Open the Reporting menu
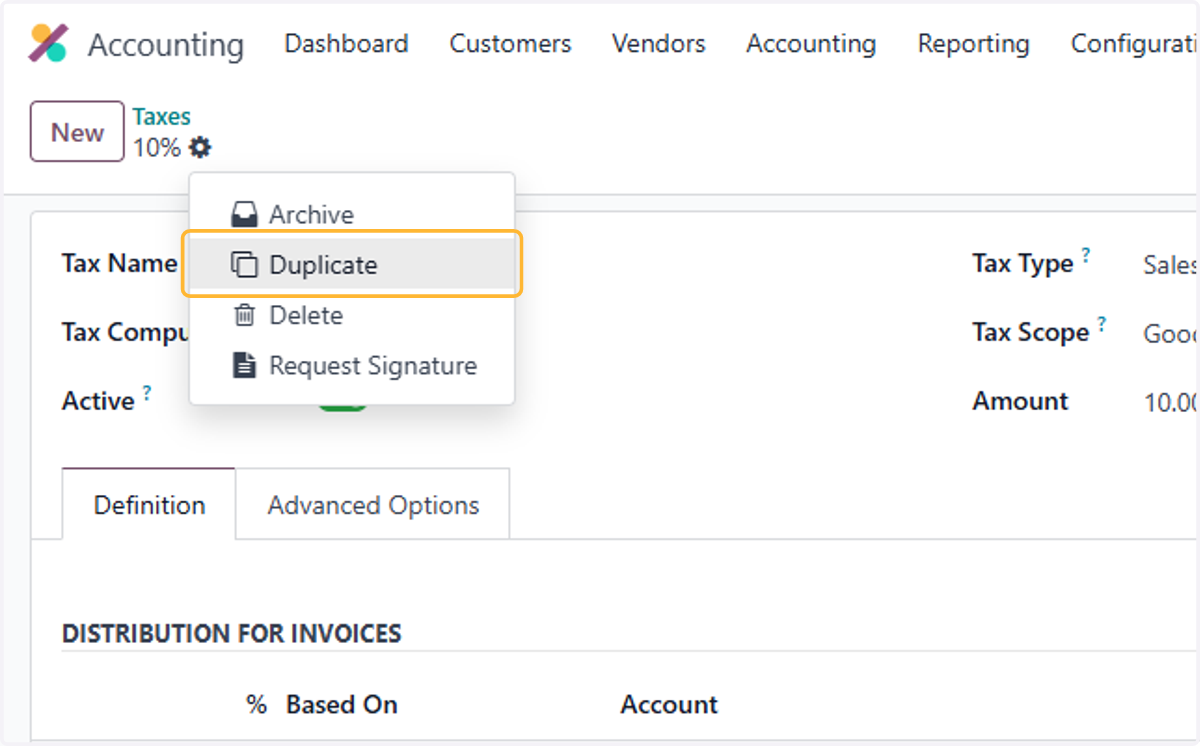The image size is (1200, 746). tap(973, 44)
